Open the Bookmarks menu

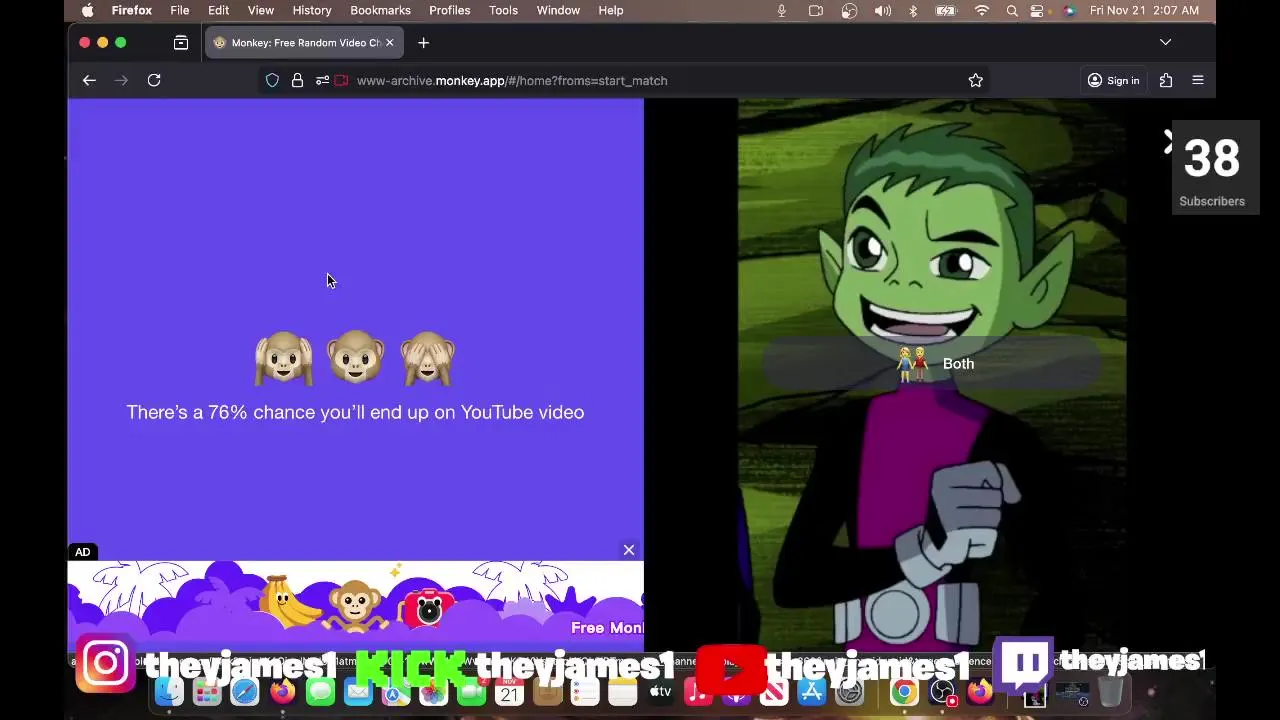(380, 10)
